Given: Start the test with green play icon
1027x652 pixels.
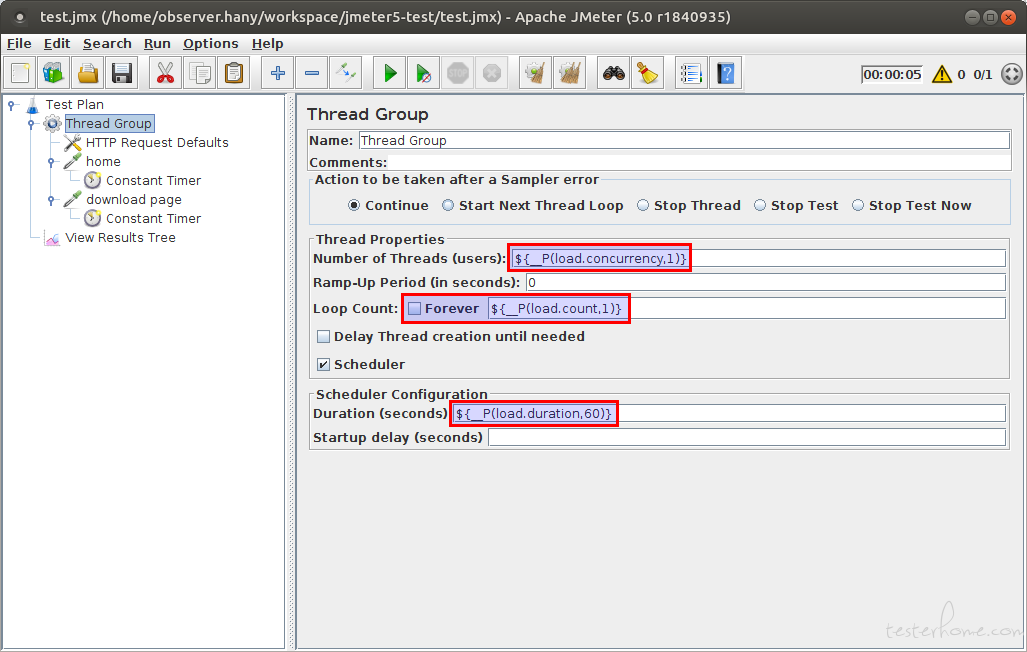Looking at the screenshot, I should pyautogui.click(x=390, y=73).
